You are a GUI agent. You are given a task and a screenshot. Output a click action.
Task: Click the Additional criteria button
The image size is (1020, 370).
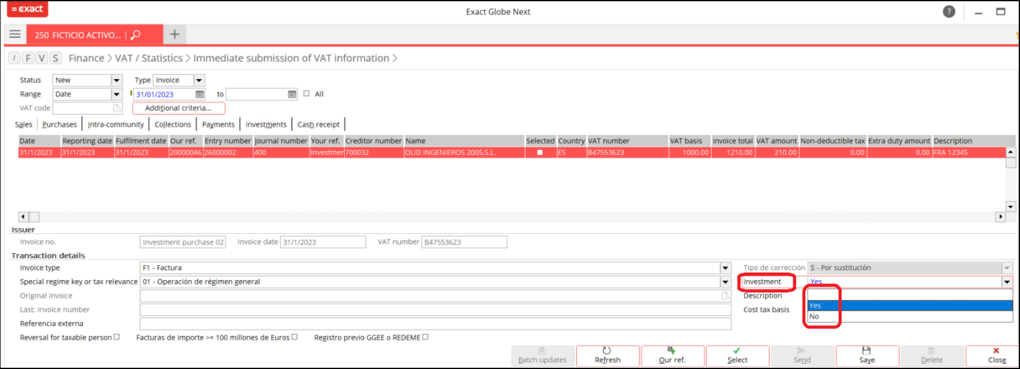(x=178, y=108)
